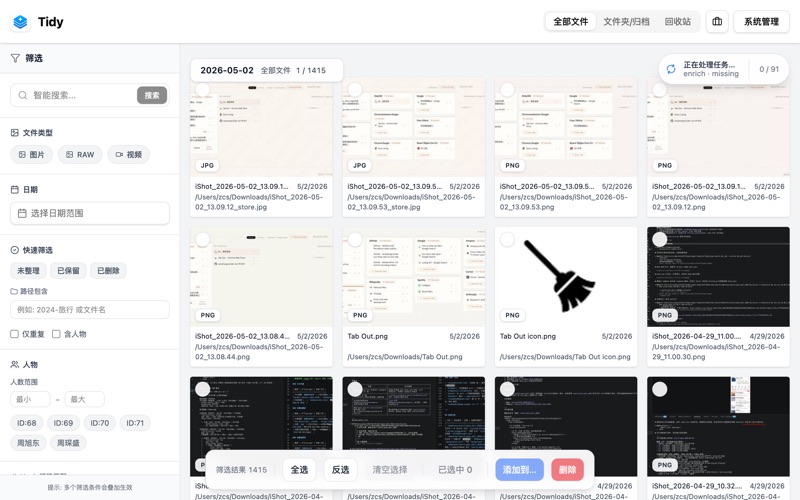
Task: Open the 选择日期范围 picker
Action: click(x=90, y=213)
